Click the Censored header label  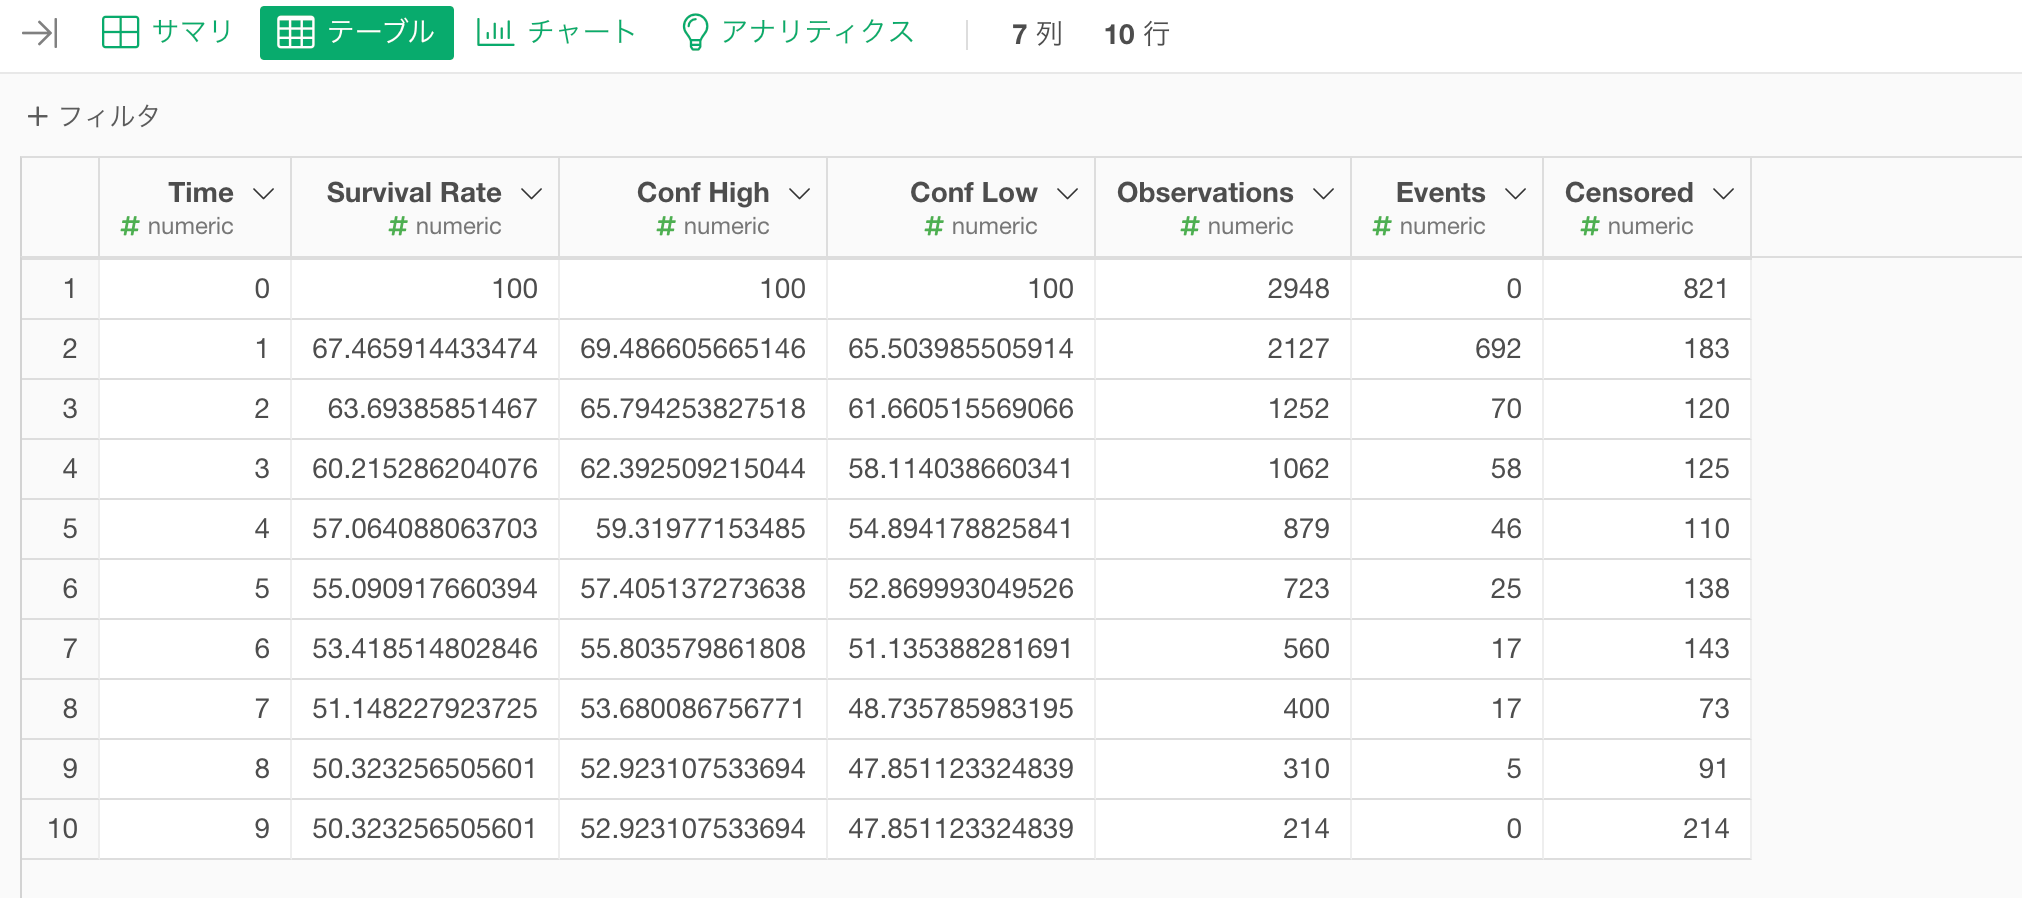[x=1629, y=192]
